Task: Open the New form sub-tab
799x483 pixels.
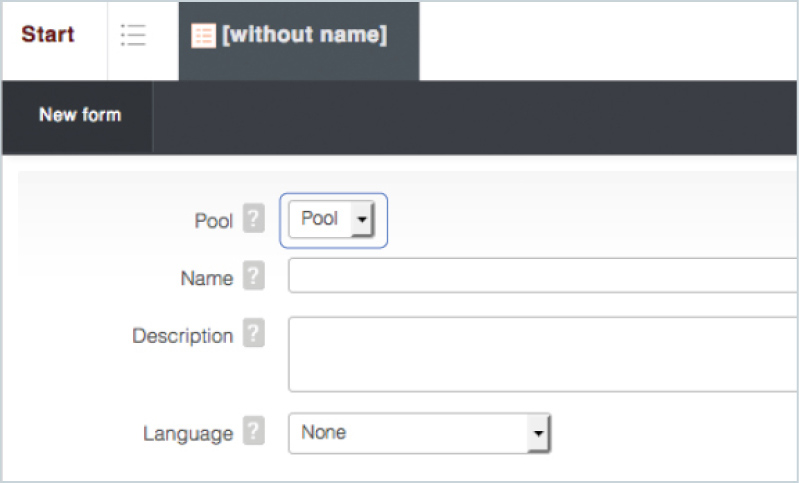Action: [x=80, y=115]
